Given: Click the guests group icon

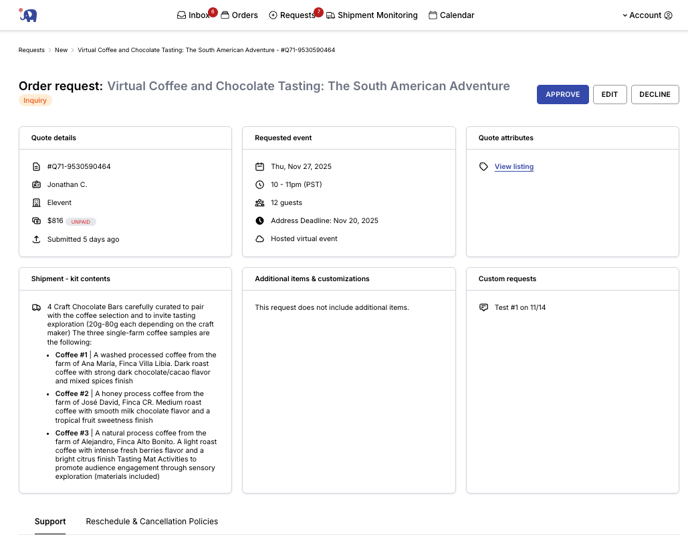Looking at the screenshot, I should pos(260,203).
